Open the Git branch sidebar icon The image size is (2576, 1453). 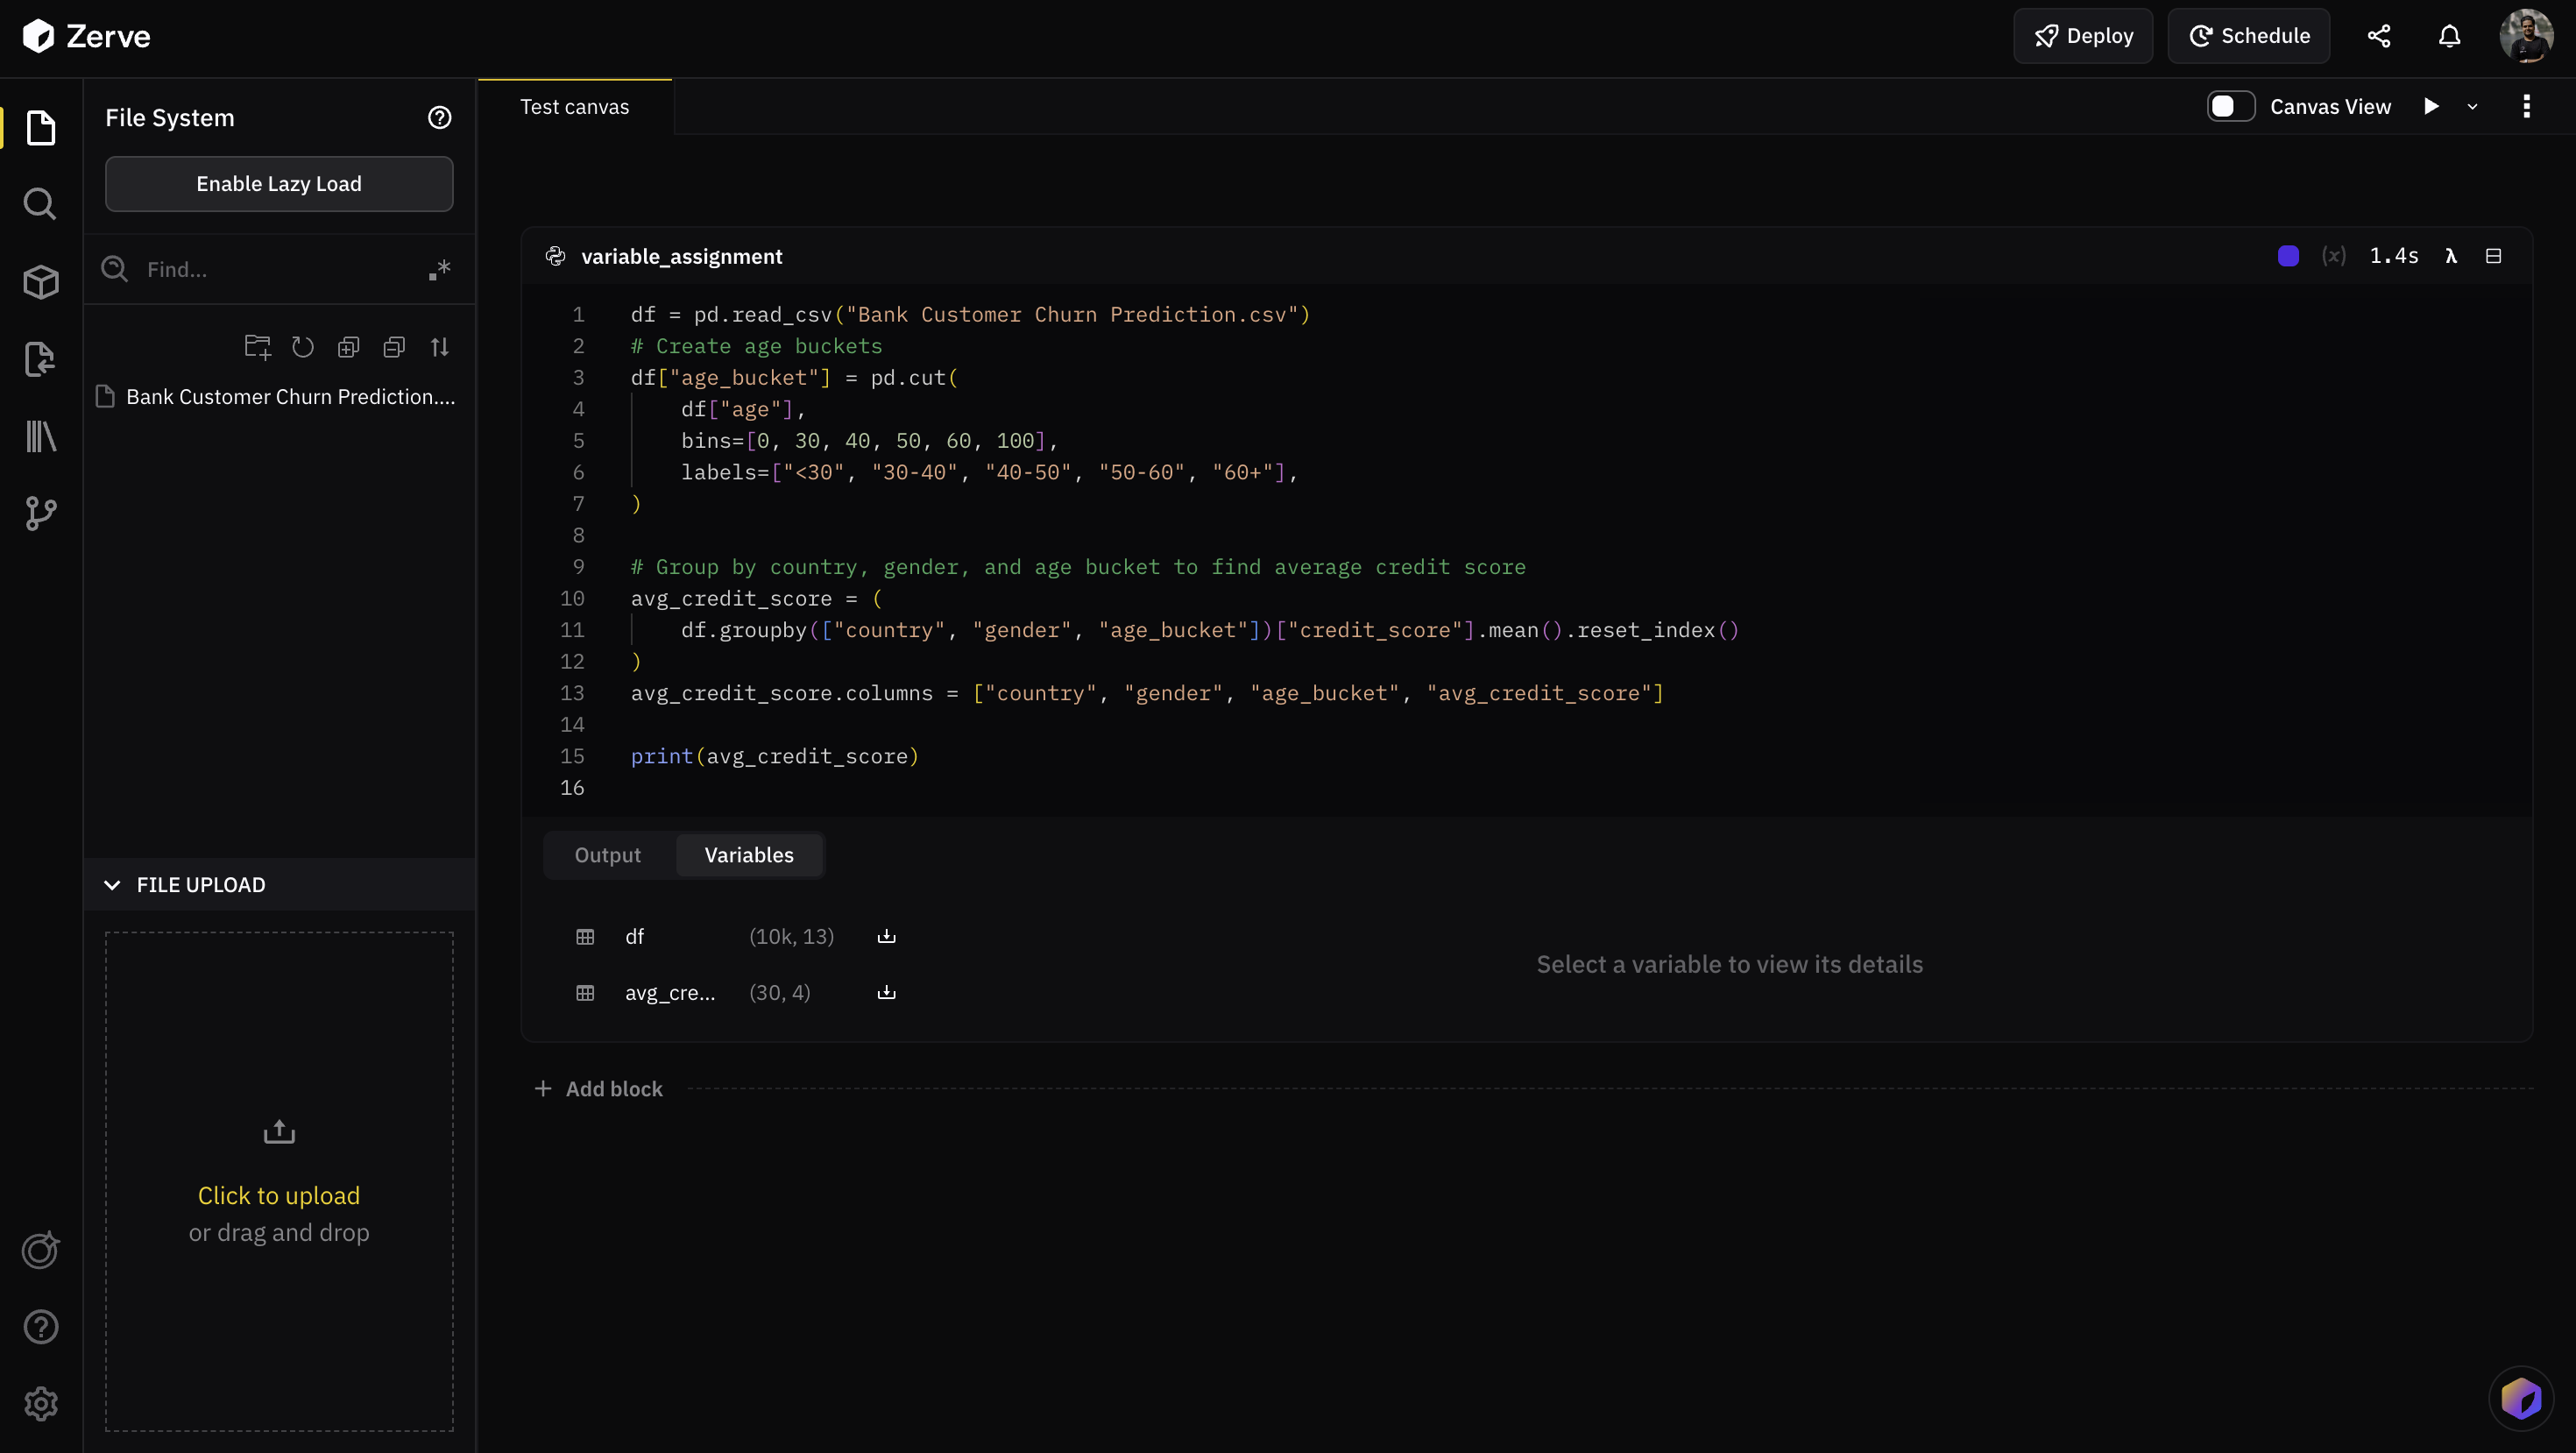(40, 514)
